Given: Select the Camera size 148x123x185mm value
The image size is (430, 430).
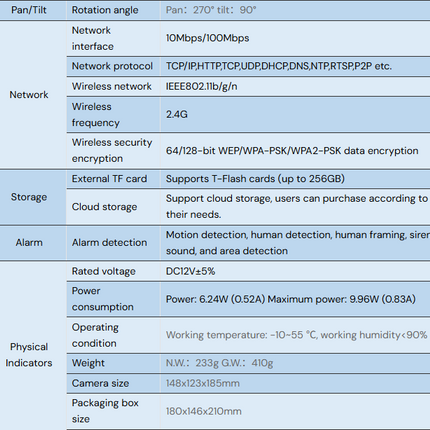Looking at the screenshot, I should click(203, 383).
